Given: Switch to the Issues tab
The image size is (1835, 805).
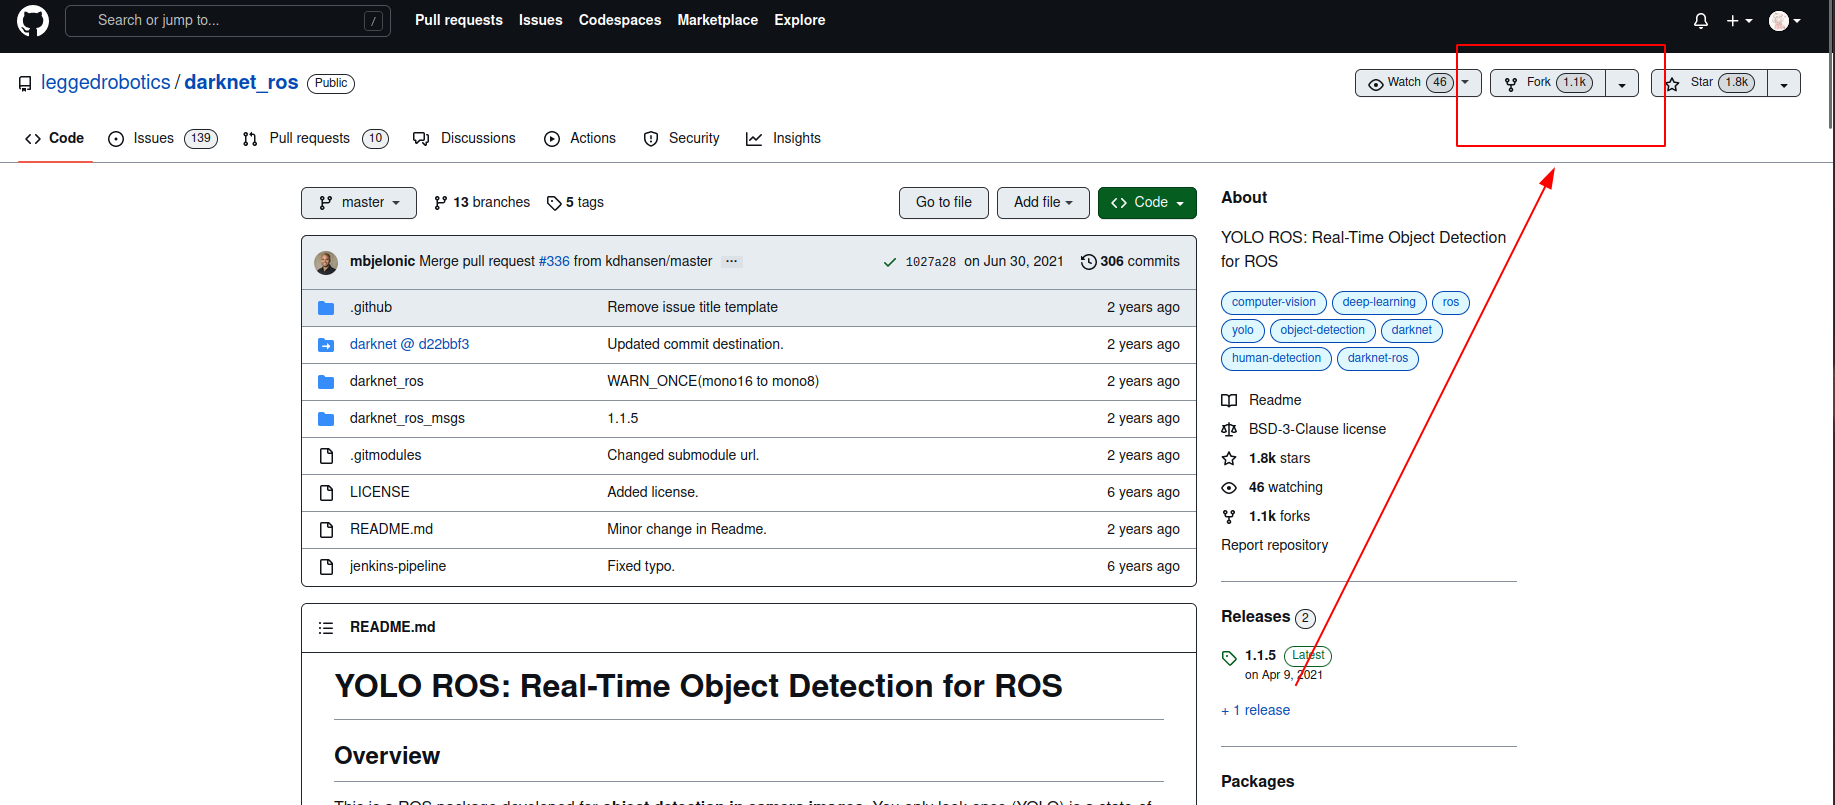Looking at the screenshot, I should [x=163, y=138].
